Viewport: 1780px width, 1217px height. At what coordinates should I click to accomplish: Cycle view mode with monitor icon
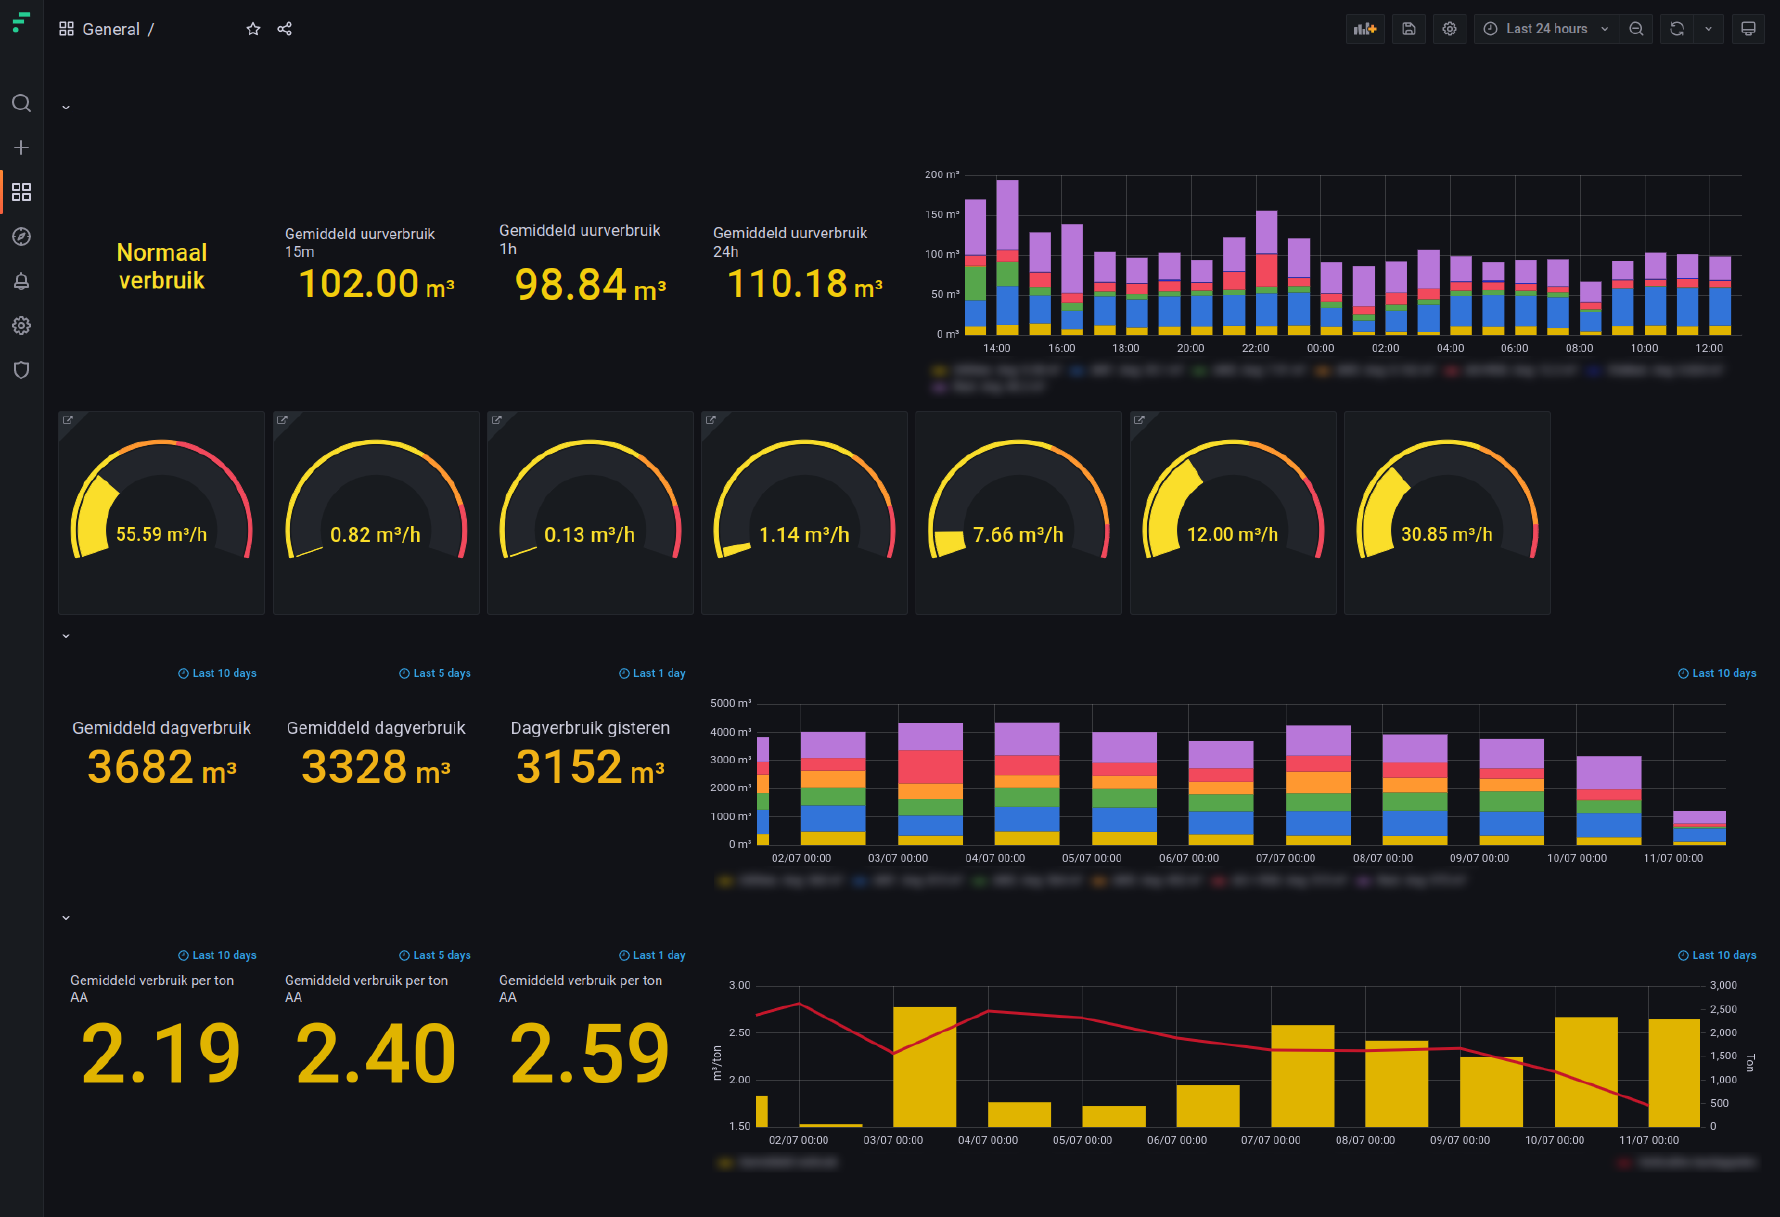coord(1748,29)
